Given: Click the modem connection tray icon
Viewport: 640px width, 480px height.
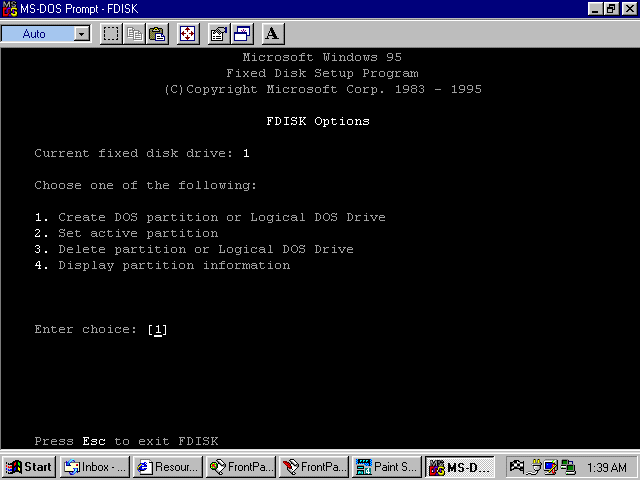Looking at the screenshot, I should pyautogui.click(x=534, y=467).
